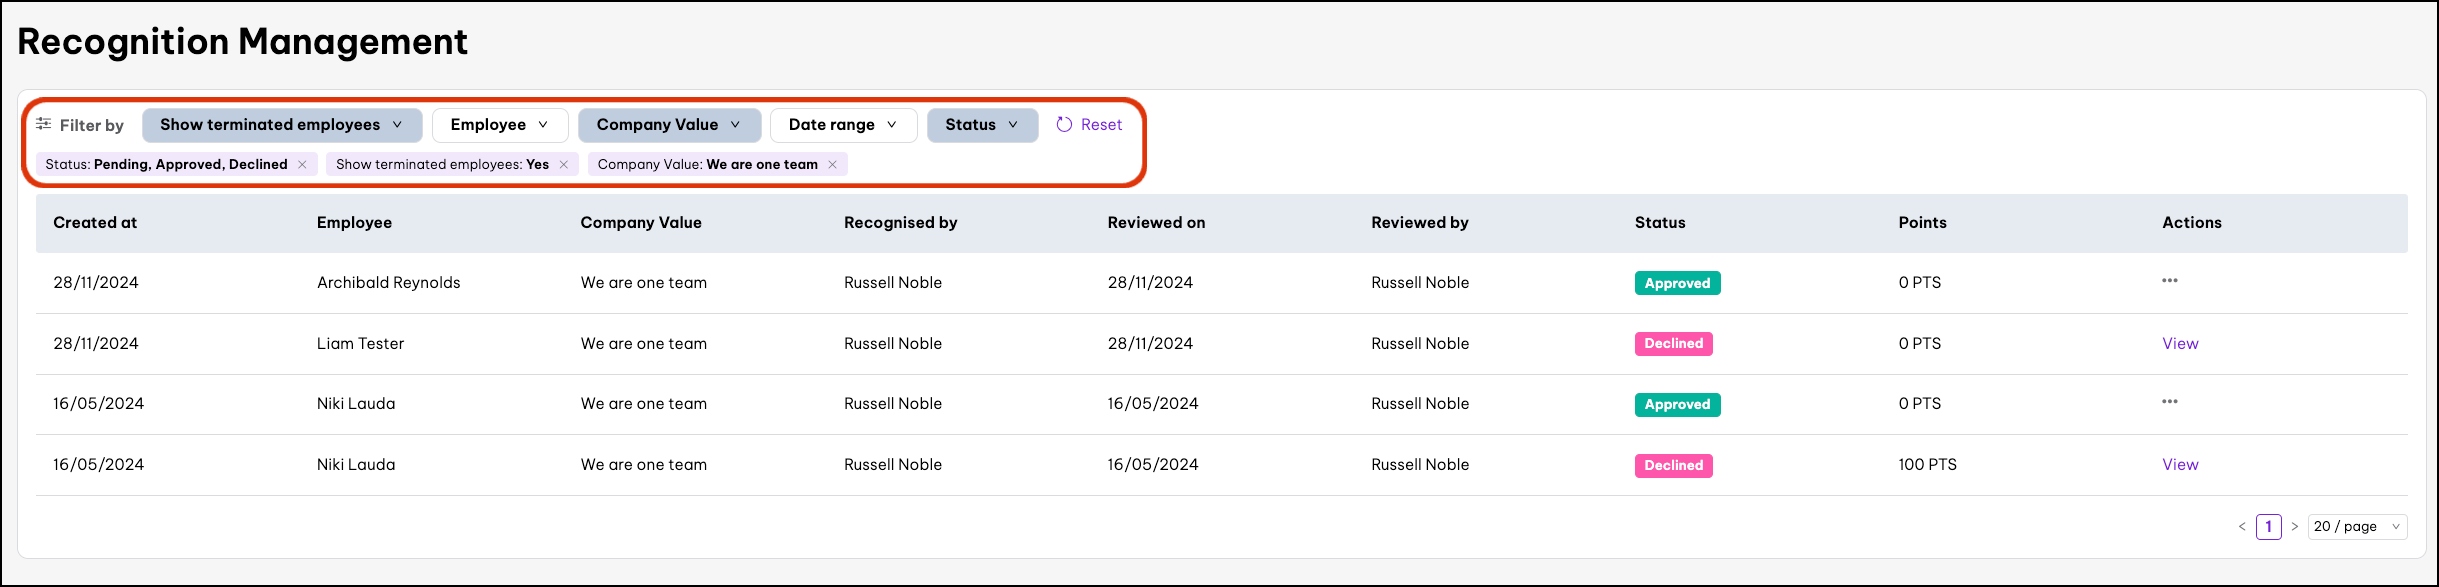Open the Date range filter
The width and height of the screenshot is (2439, 587).
pos(842,125)
